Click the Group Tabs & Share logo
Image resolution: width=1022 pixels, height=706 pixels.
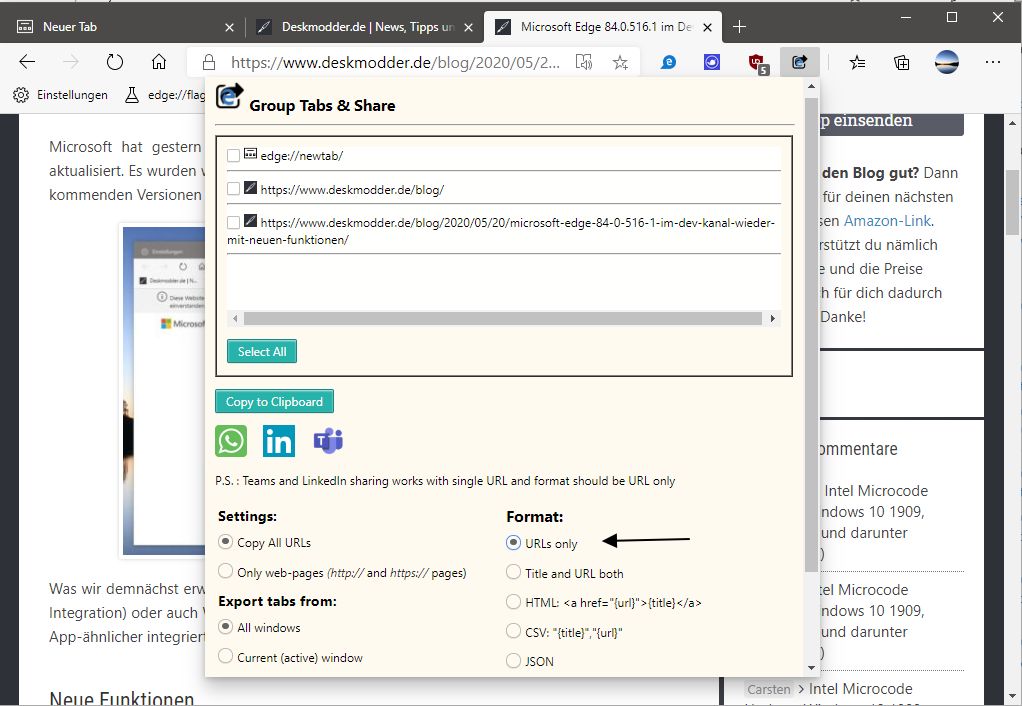point(229,95)
